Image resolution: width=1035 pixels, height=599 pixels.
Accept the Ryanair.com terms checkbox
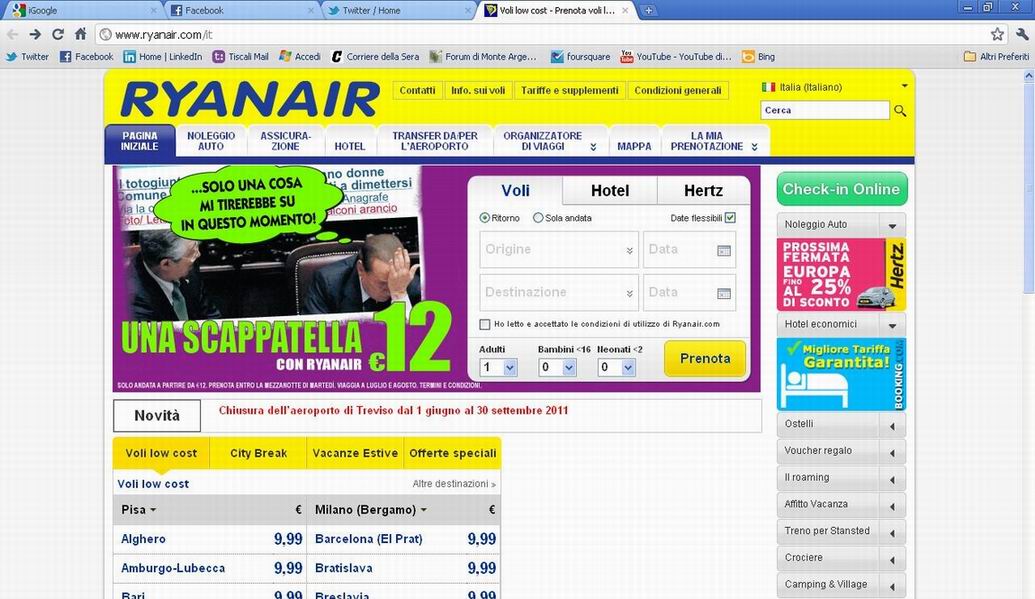click(485, 324)
